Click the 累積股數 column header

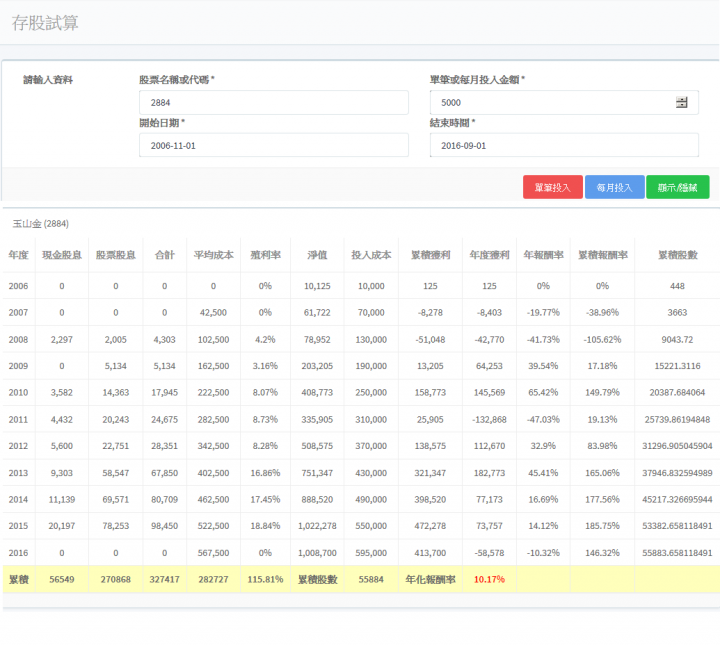tap(677, 255)
